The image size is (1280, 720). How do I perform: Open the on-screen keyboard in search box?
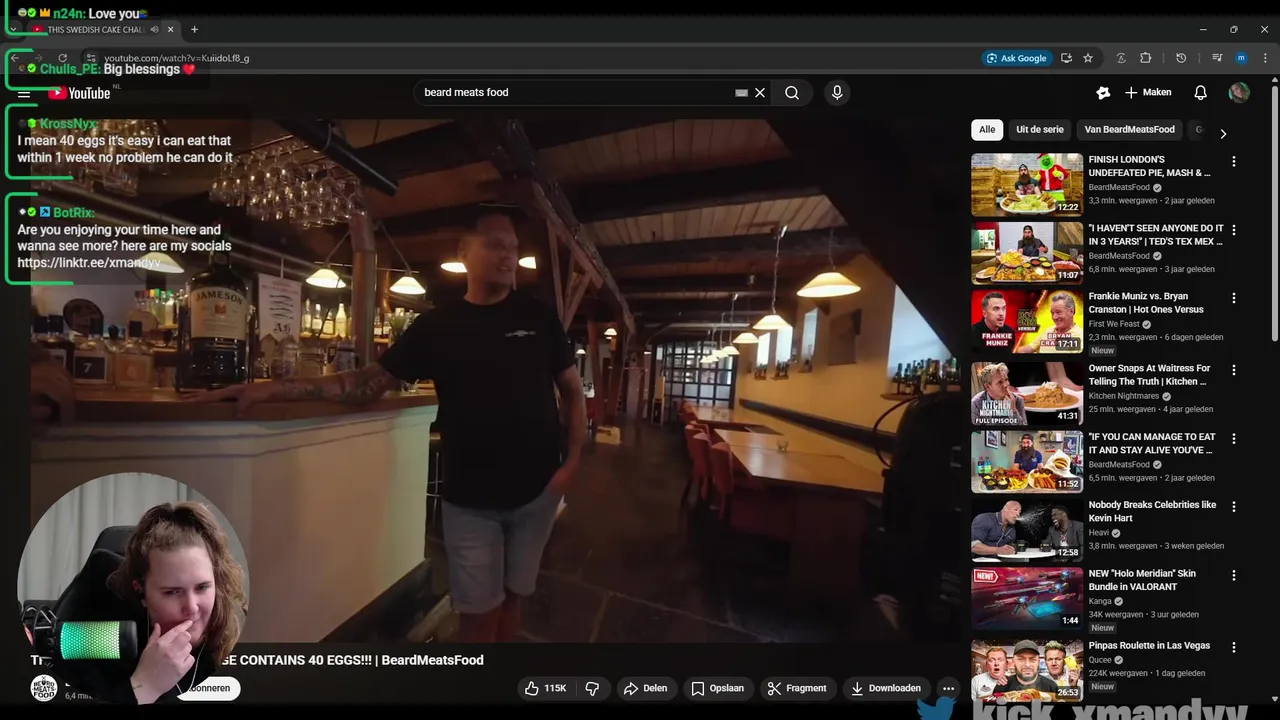tap(741, 92)
